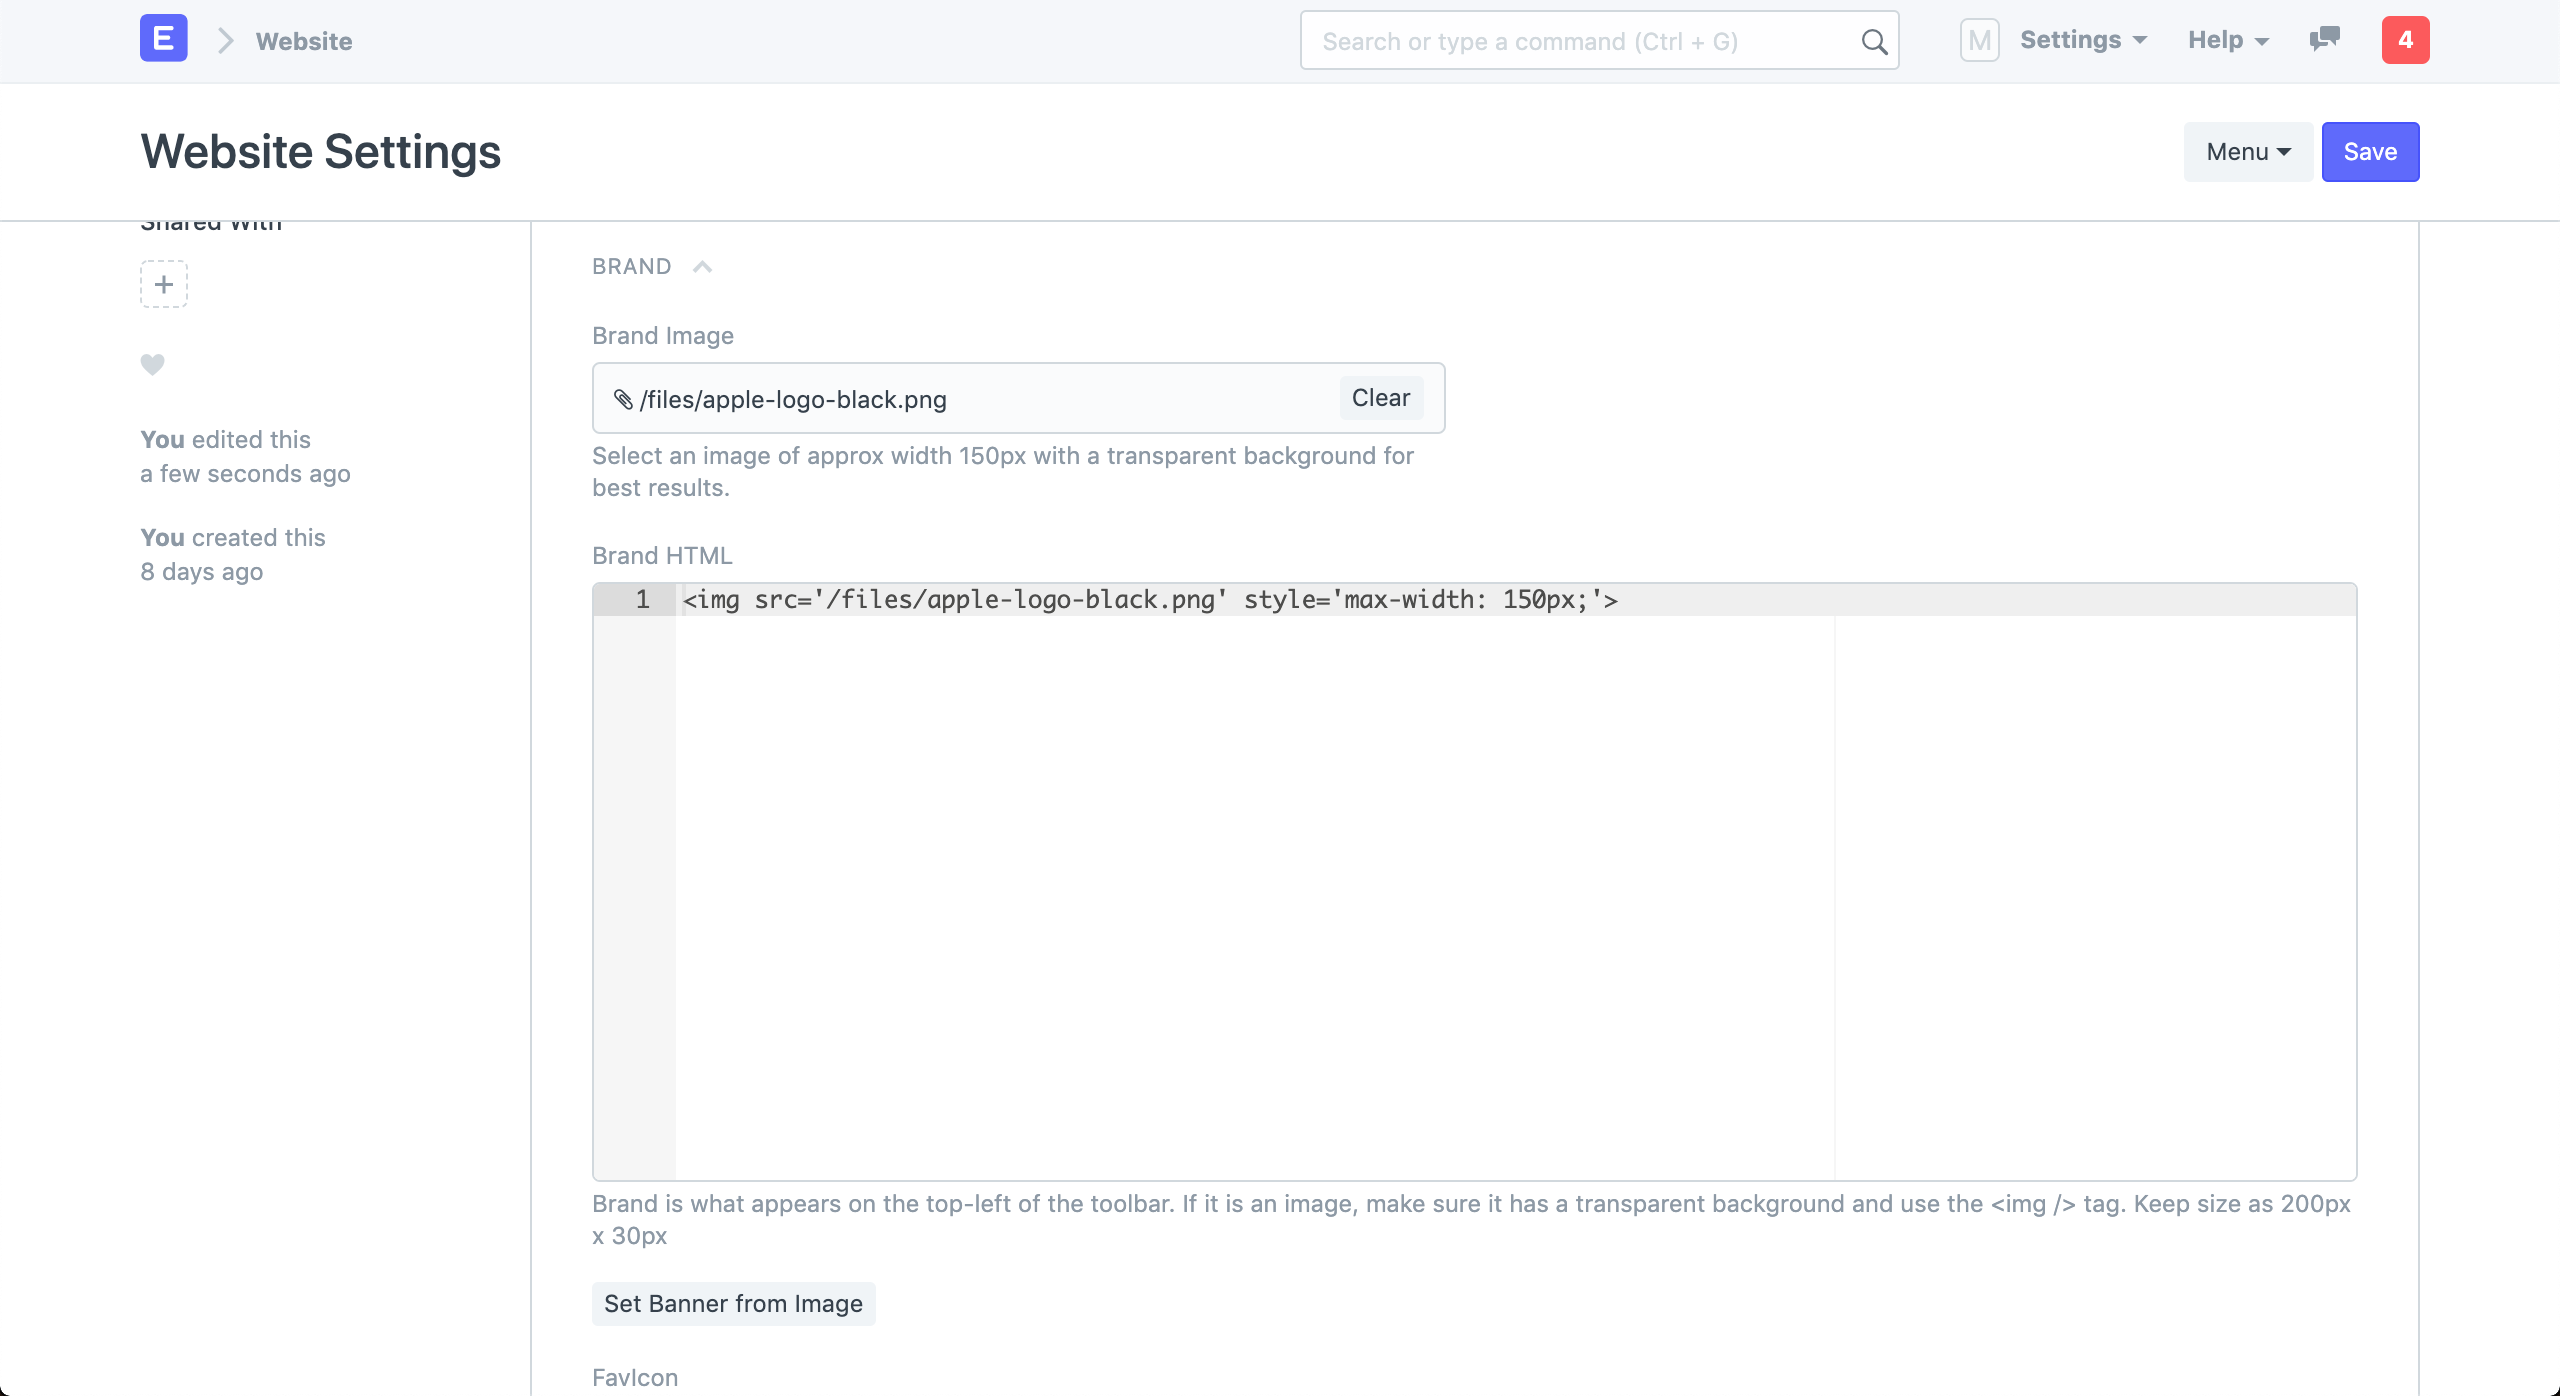Screen dimensions: 2560x1396
Task: Toggle the heart like icon in sidebar
Action: point(152,364)
